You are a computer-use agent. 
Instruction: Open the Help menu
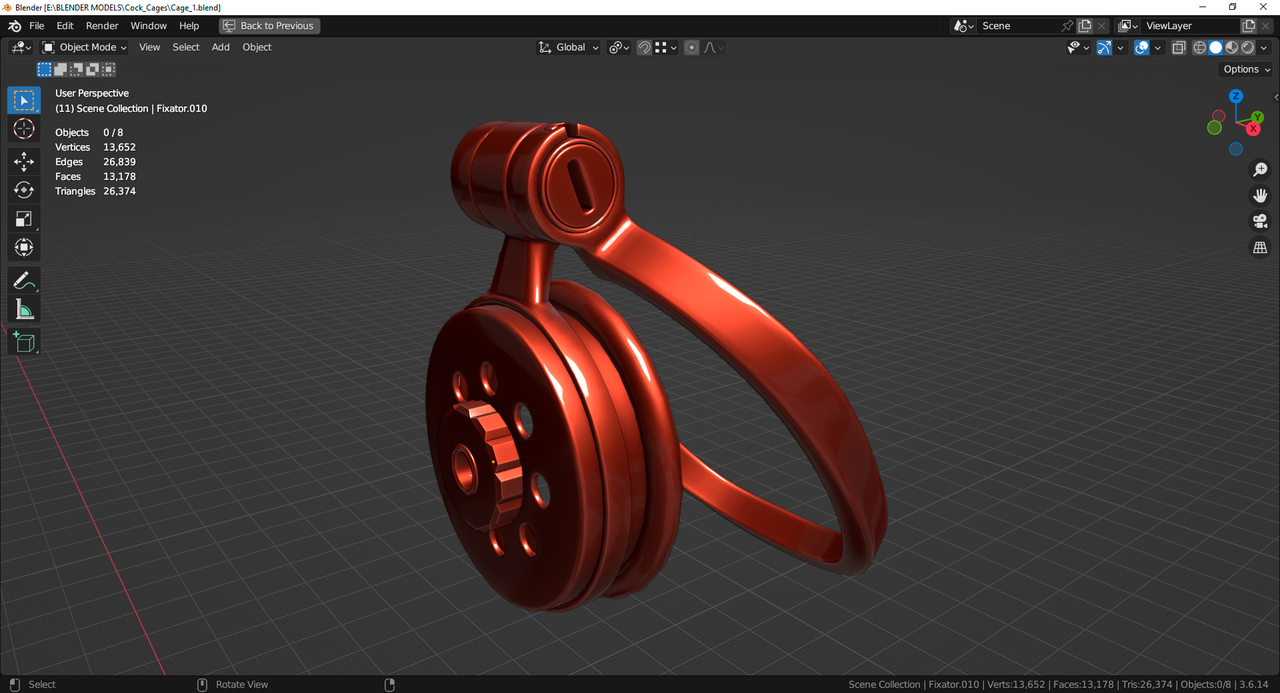tap(189, 26)
